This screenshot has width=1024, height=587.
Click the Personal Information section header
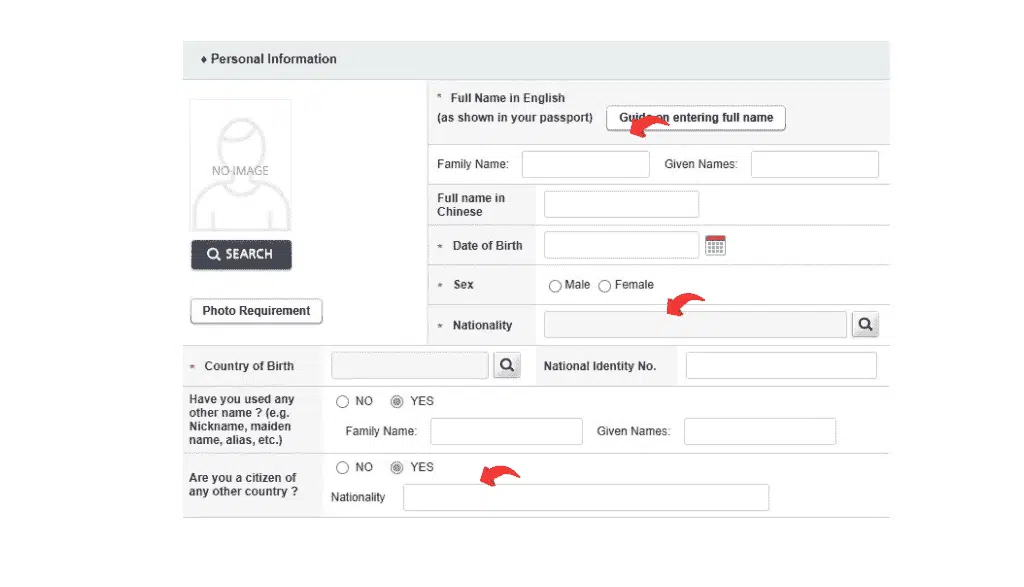(x=536, y=59)
